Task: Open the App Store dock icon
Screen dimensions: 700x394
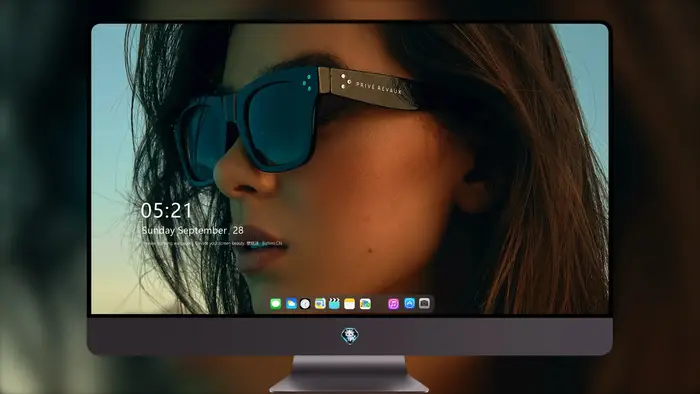Action: point(409,303)
